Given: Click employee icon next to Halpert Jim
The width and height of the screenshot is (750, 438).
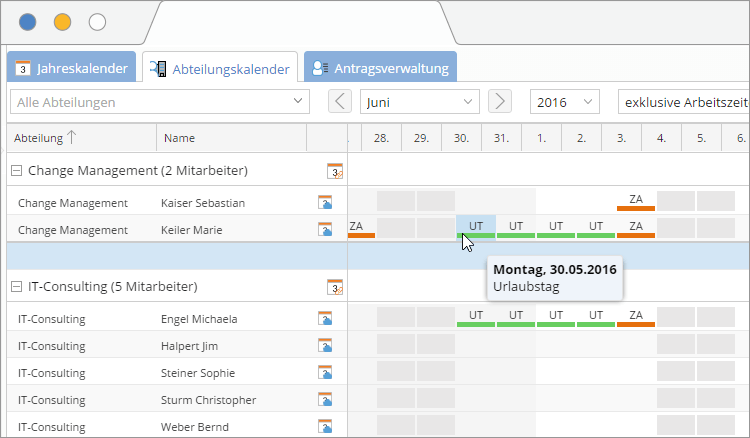Looking at the screenshot, I should [x=325, y=346].
